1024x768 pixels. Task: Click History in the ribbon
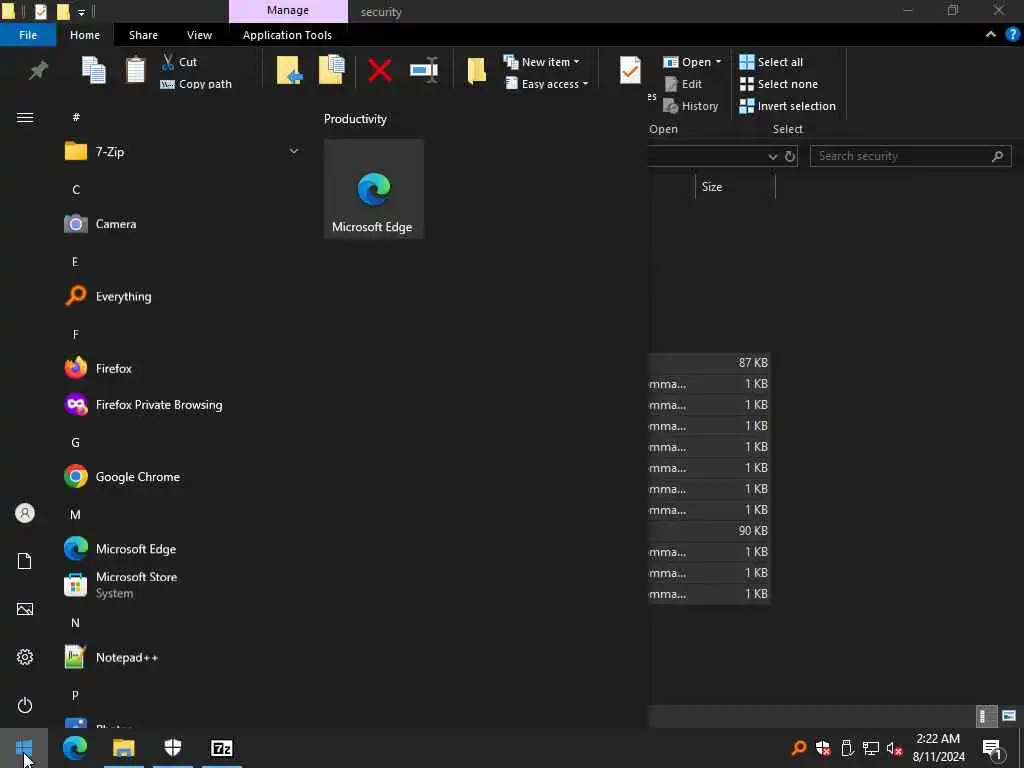click(691, 106)
